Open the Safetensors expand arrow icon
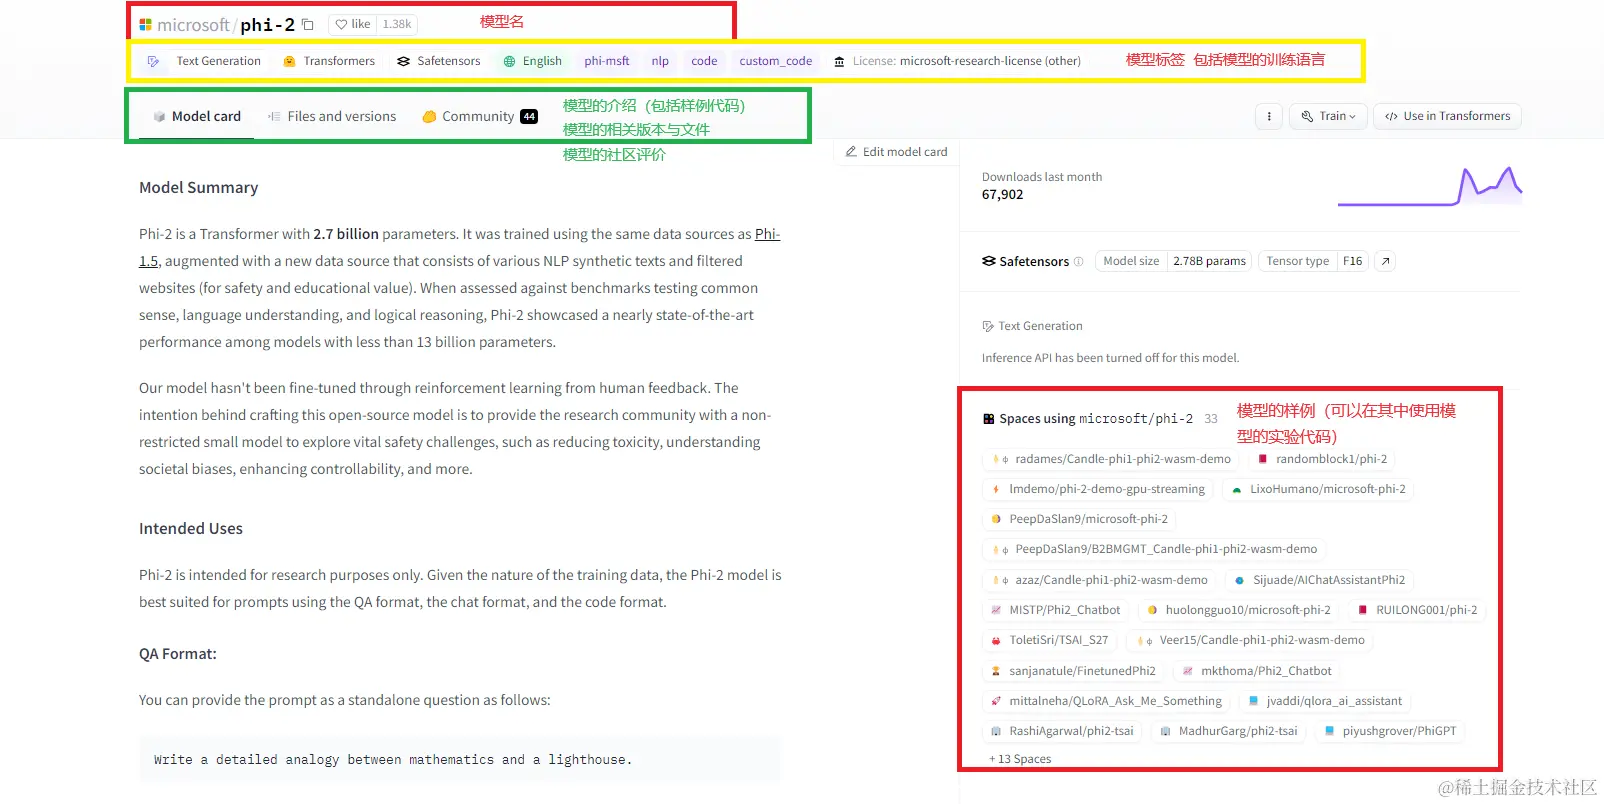This screenshot has width=1604, height=804. (x=1385, y=261)
